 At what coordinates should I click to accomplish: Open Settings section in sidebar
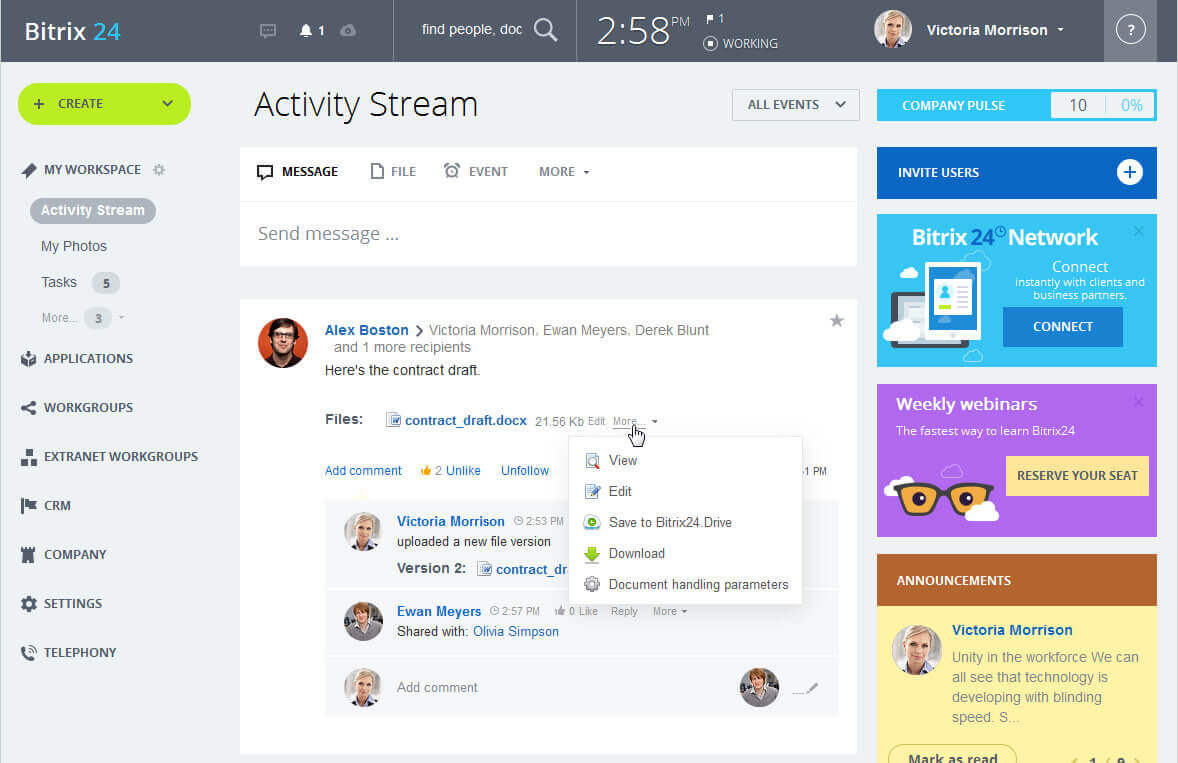[72, 604]
